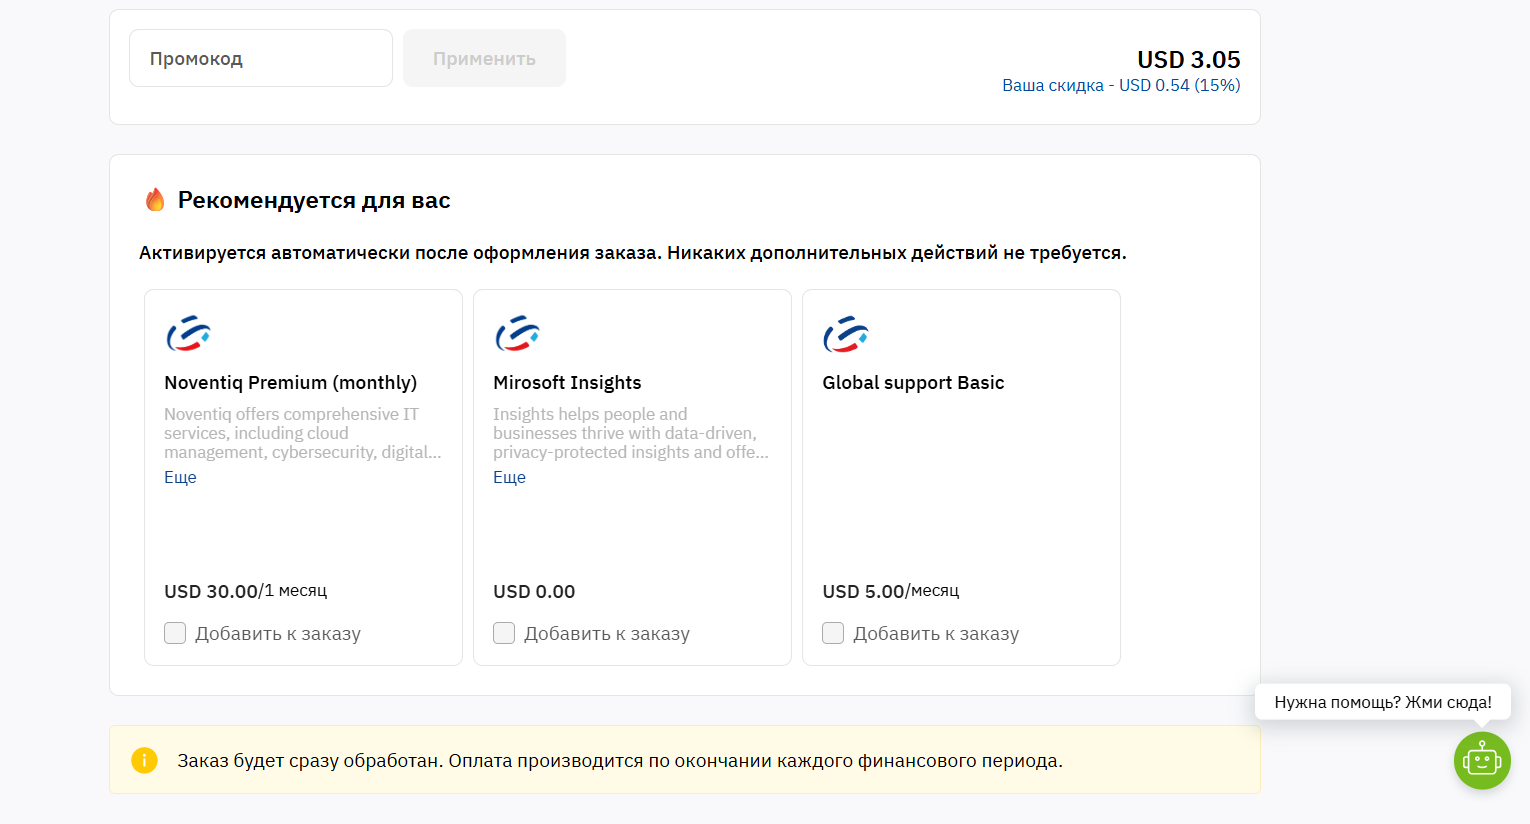The image size is (1530, 824).
Task: Click the 'USD 0.00' price
Action: tap(534, 591)
